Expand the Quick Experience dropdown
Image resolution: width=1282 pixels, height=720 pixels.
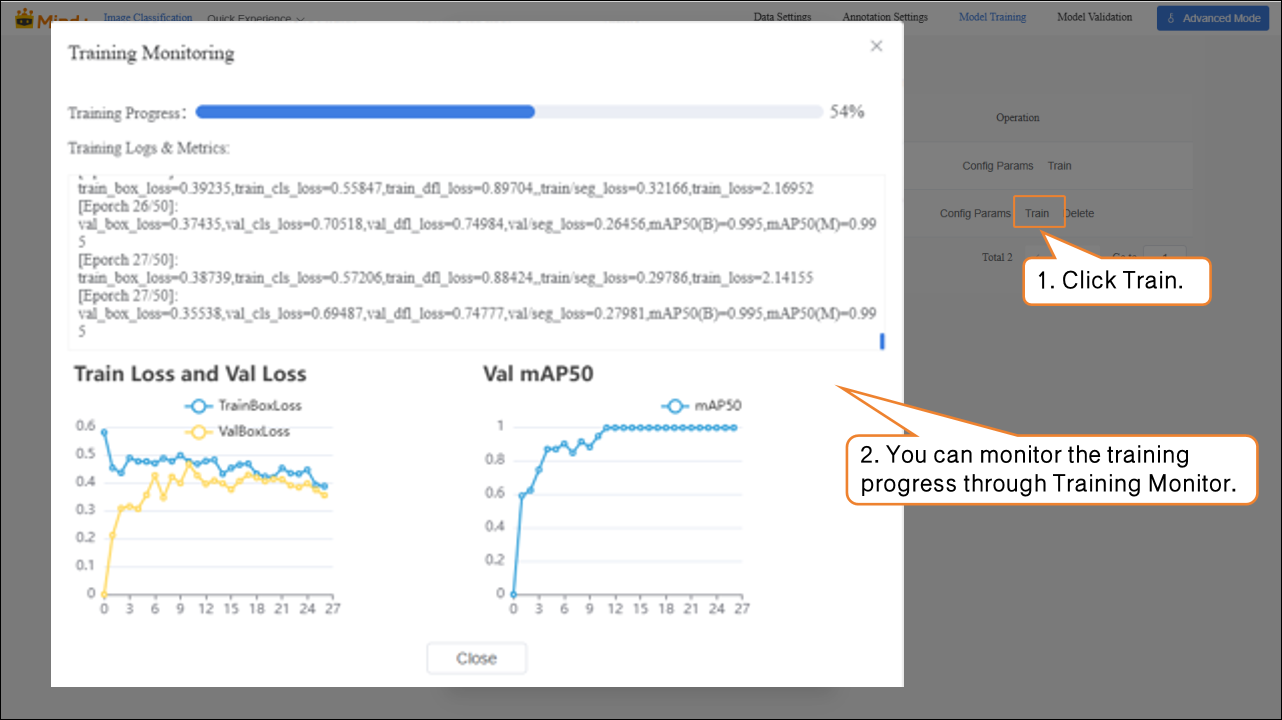[x=255, y=18]
